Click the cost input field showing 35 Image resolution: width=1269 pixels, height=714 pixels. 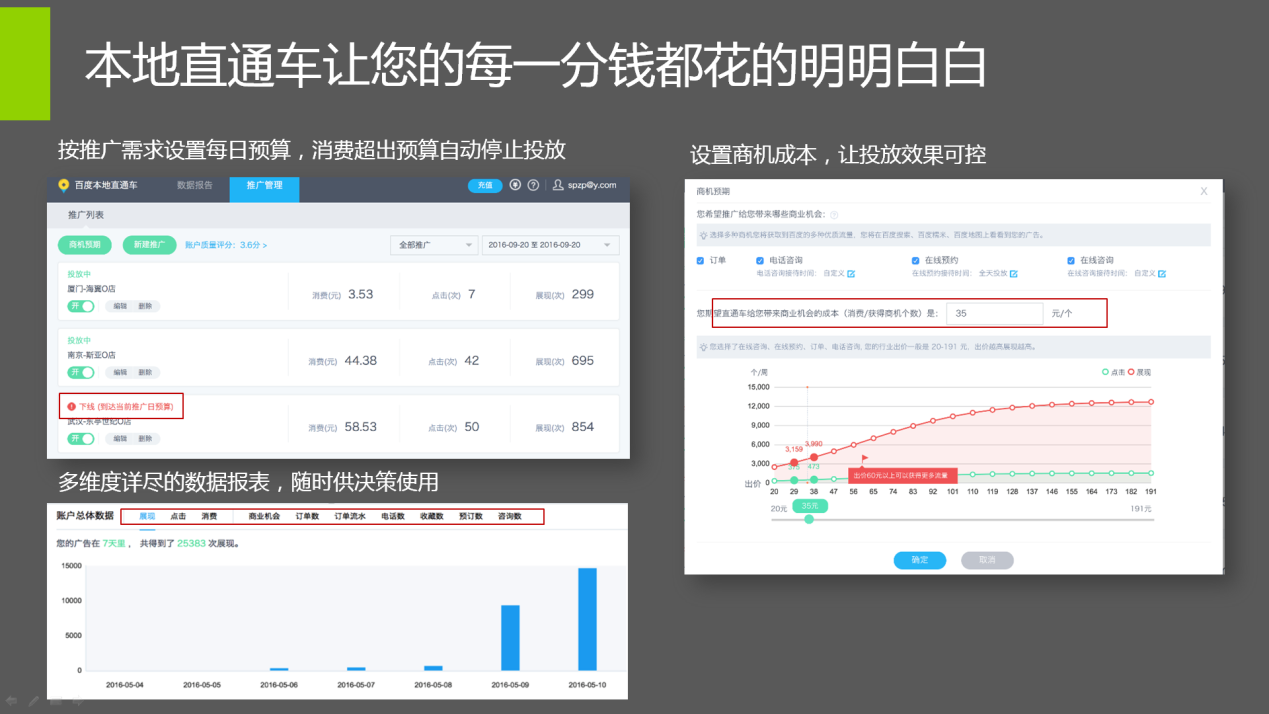(x=994, y=313)
